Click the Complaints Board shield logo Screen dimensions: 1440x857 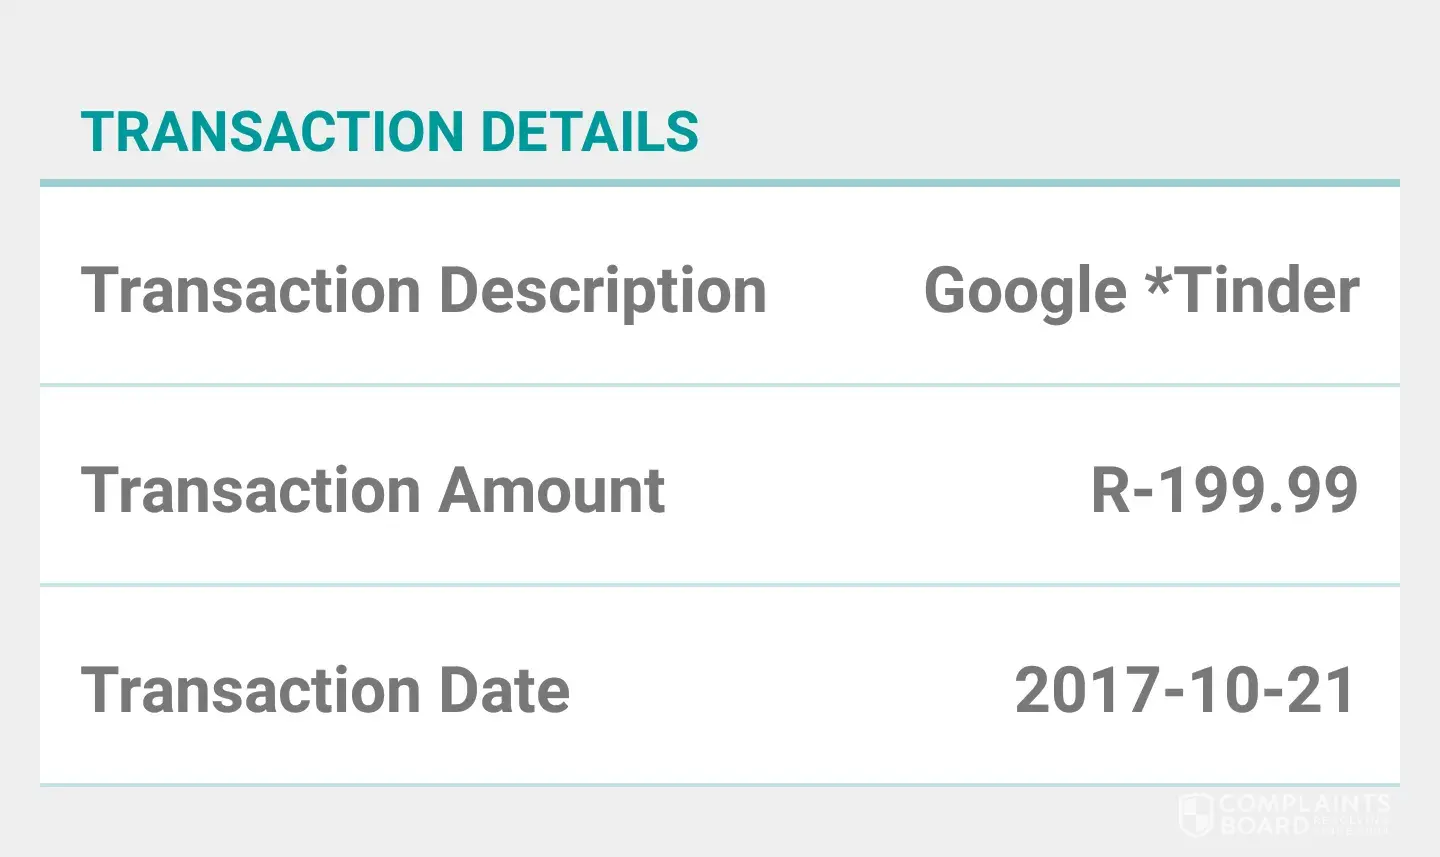coord(1195,814)
